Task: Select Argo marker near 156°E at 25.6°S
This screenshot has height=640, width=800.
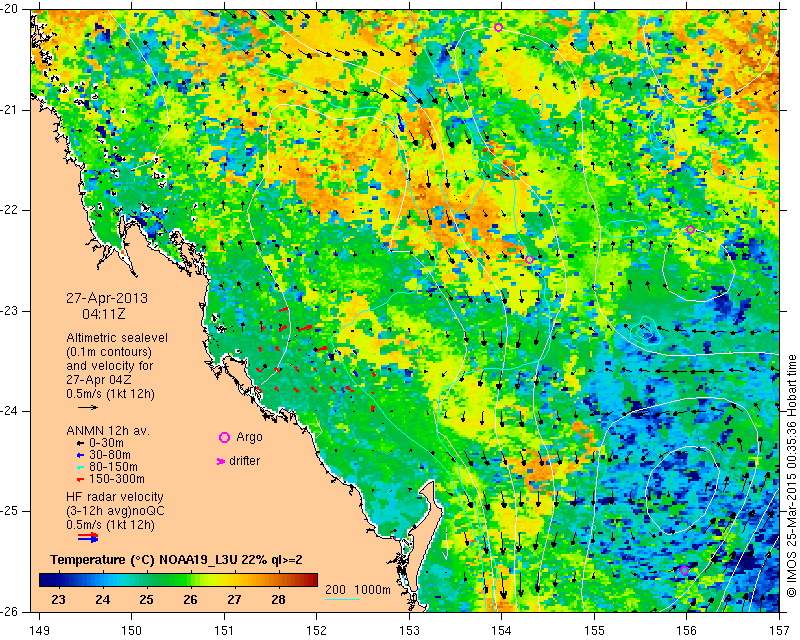Action: pyautogui.click(x=684, y=571)
